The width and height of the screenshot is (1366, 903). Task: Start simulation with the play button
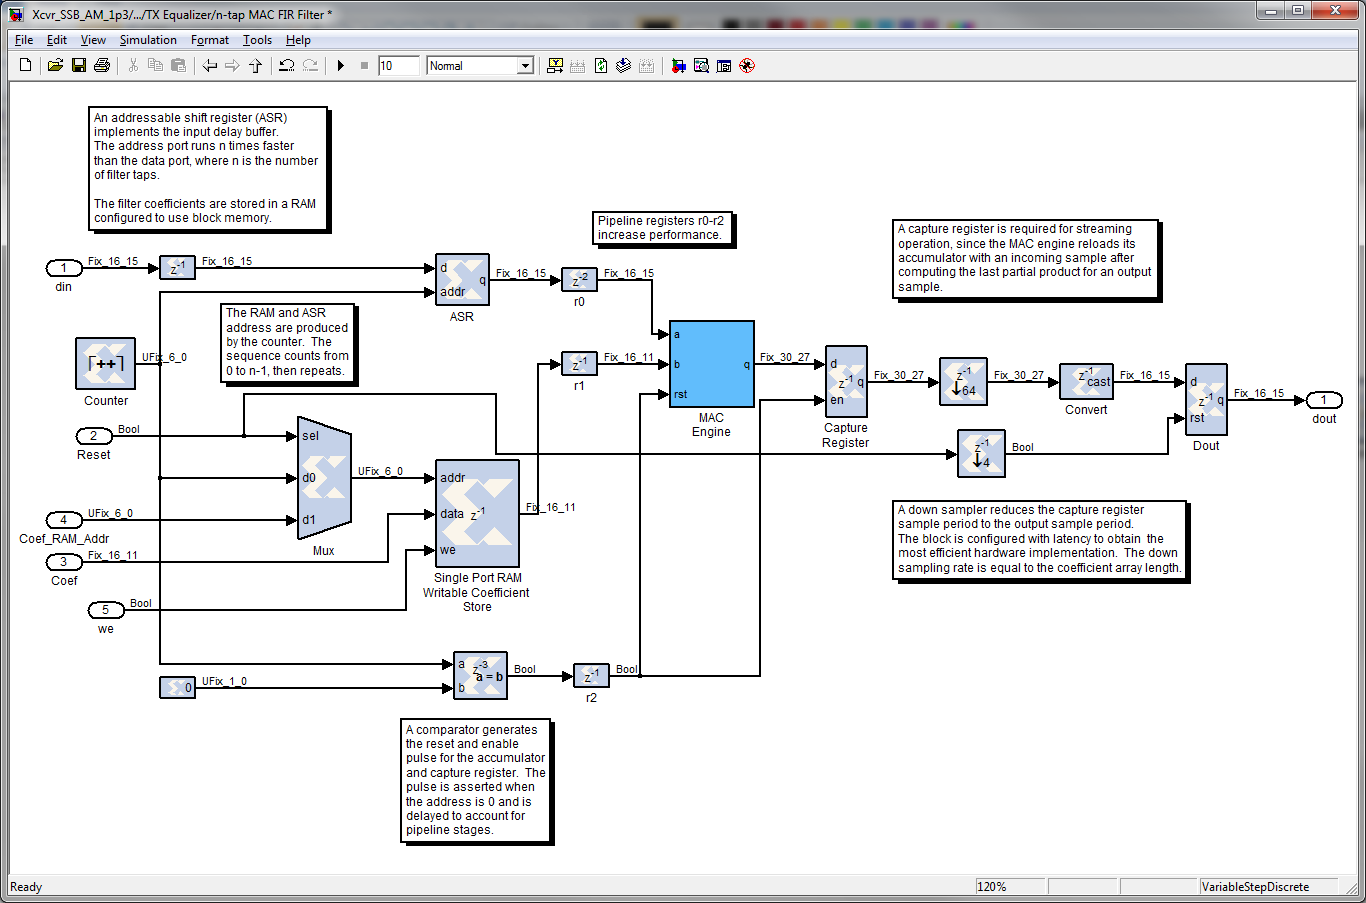click(341, 66)
